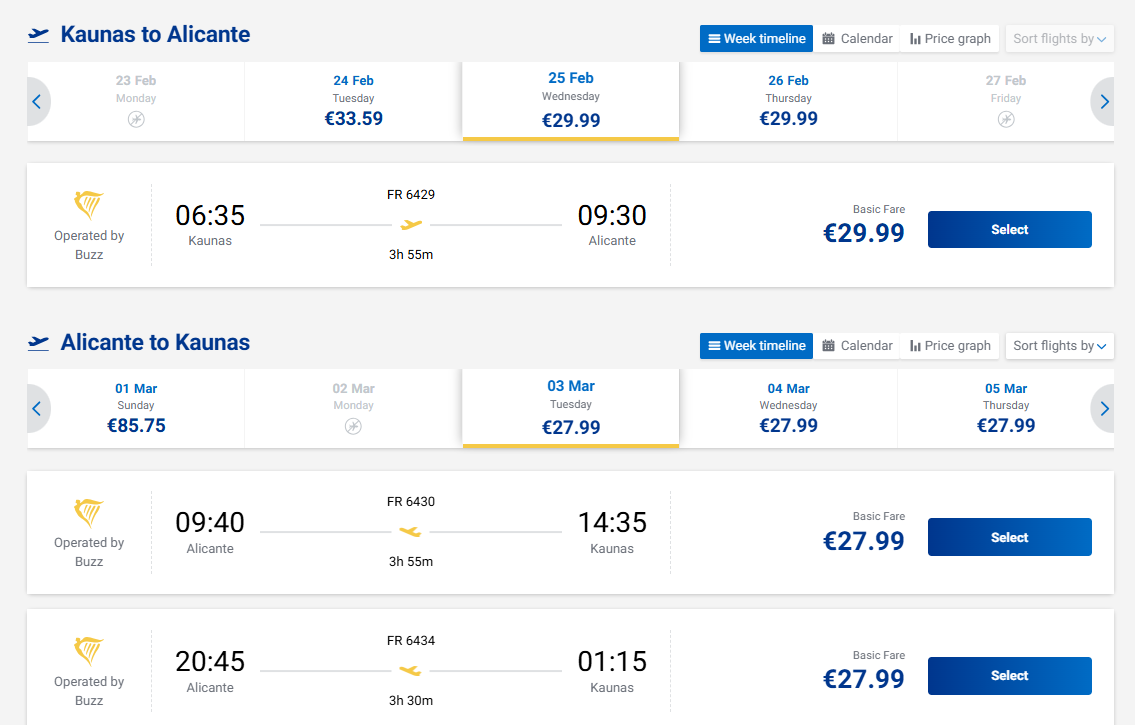Click the no-flight icon under 02 Mar
This screenshot has height=725, width=1135.
click(x=353, y=426)
